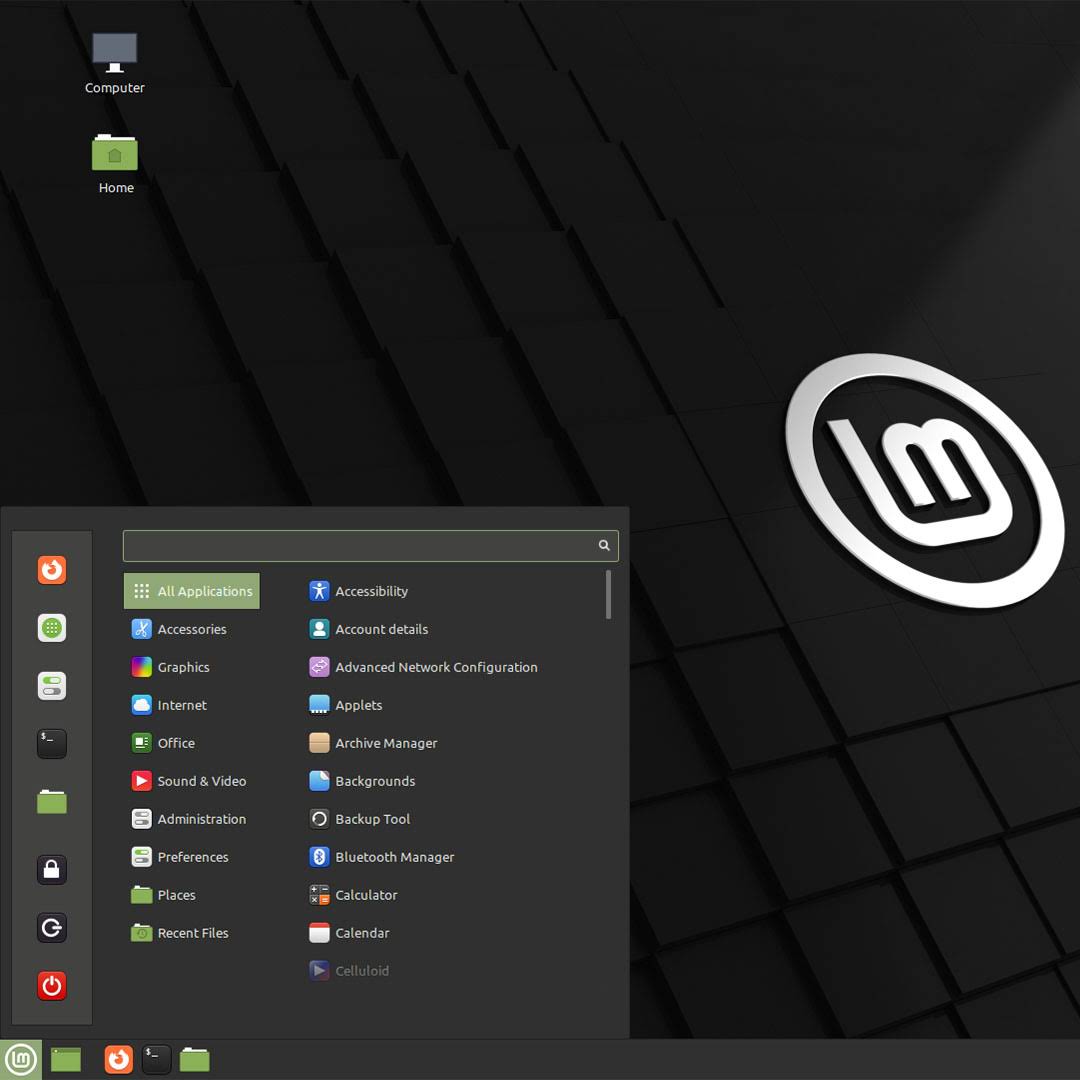The image size is (1080, 1080).
Task: Launch Software Manager from the favorites sidebar
Action: click(52, 628)
